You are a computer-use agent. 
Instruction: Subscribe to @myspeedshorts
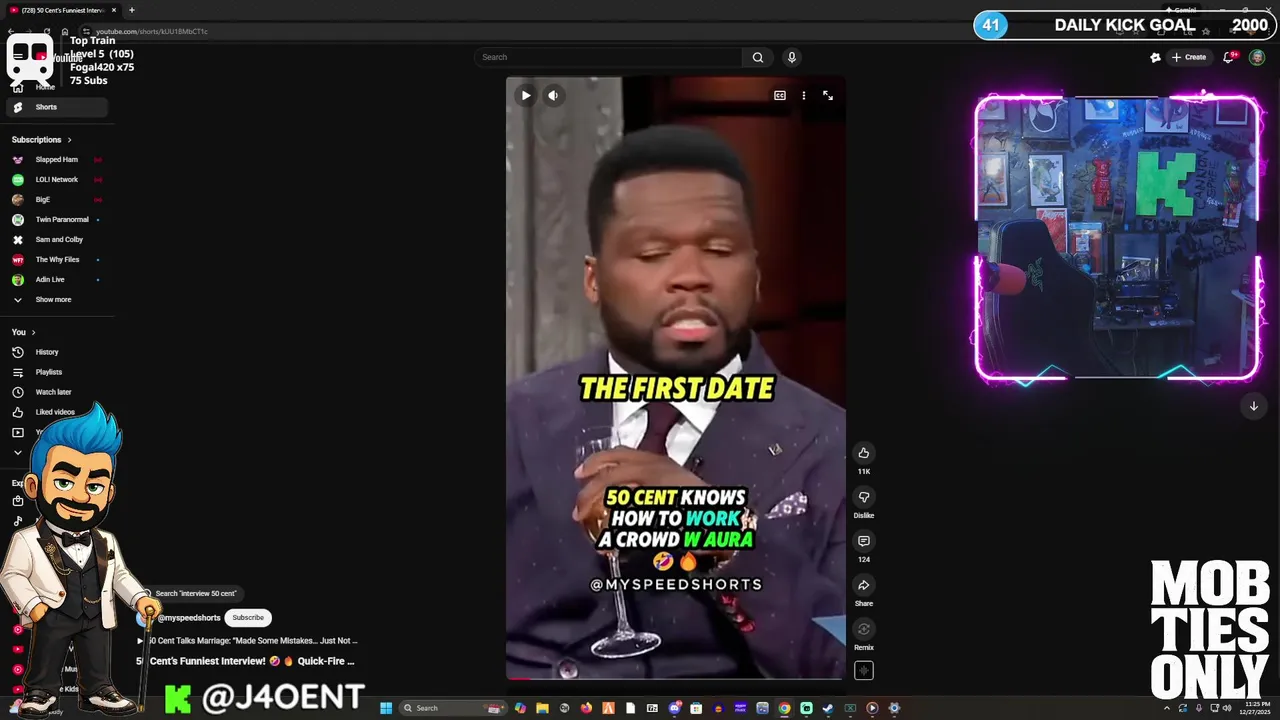248,618
